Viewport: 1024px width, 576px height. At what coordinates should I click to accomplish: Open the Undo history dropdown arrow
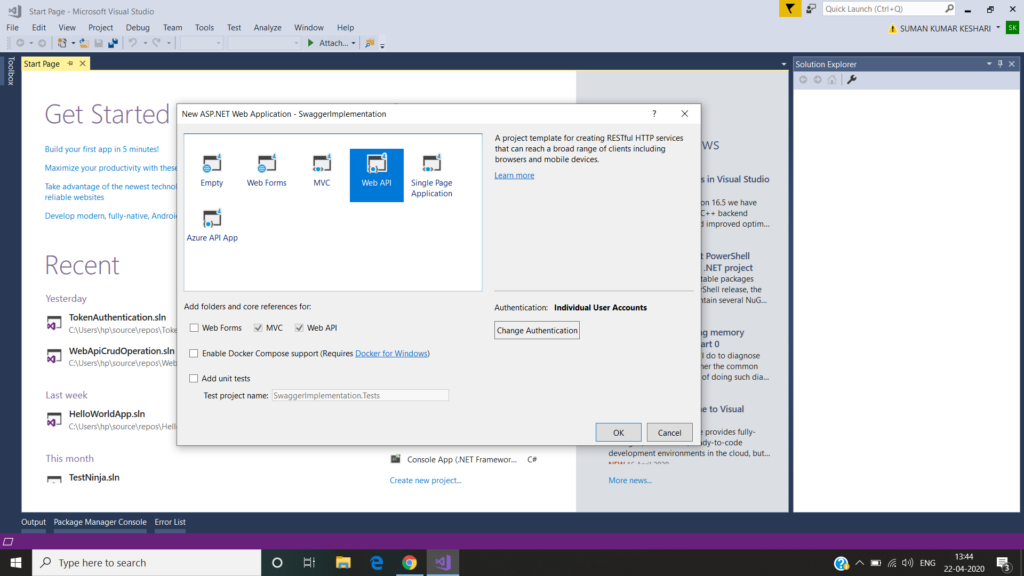(x=144, y=43)
